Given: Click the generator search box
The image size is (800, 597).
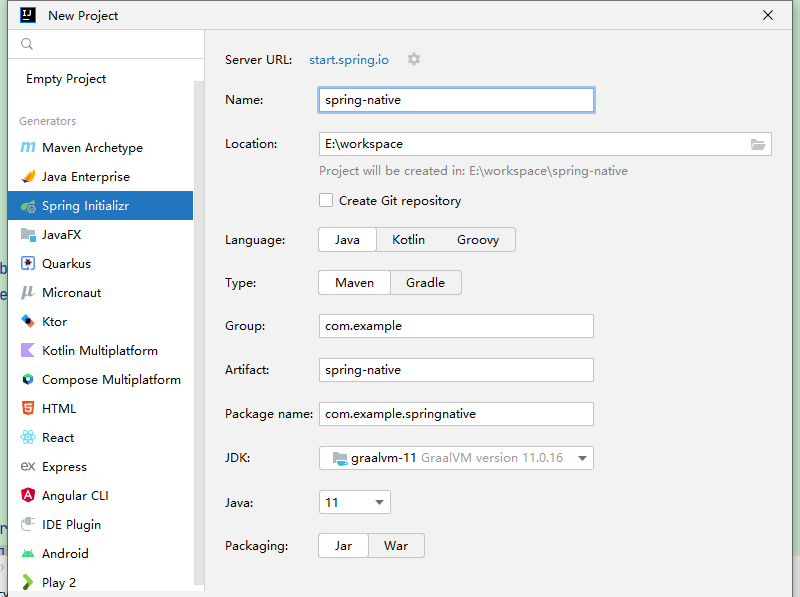Looking at the screenshot, I should (x=106, y=44).
